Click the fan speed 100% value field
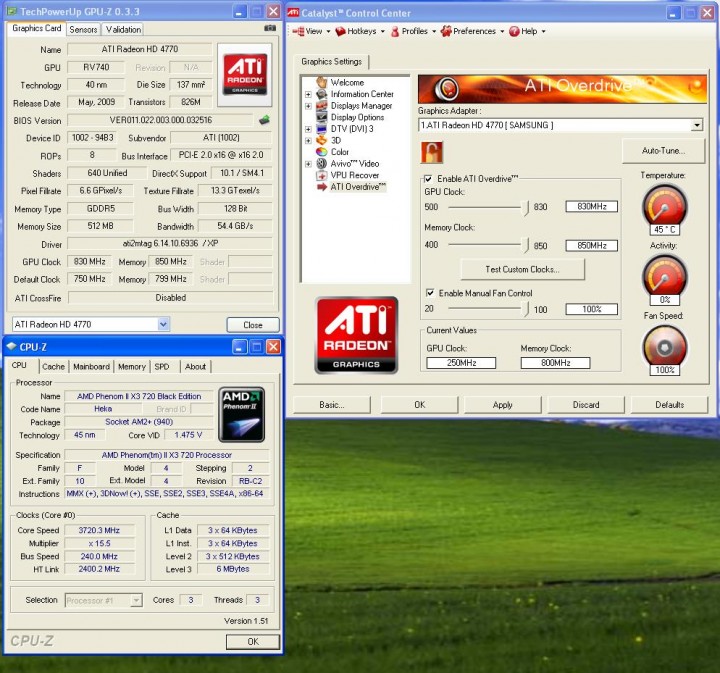Image resolution: width=720 pixels, height=673 pixels. 591,309
